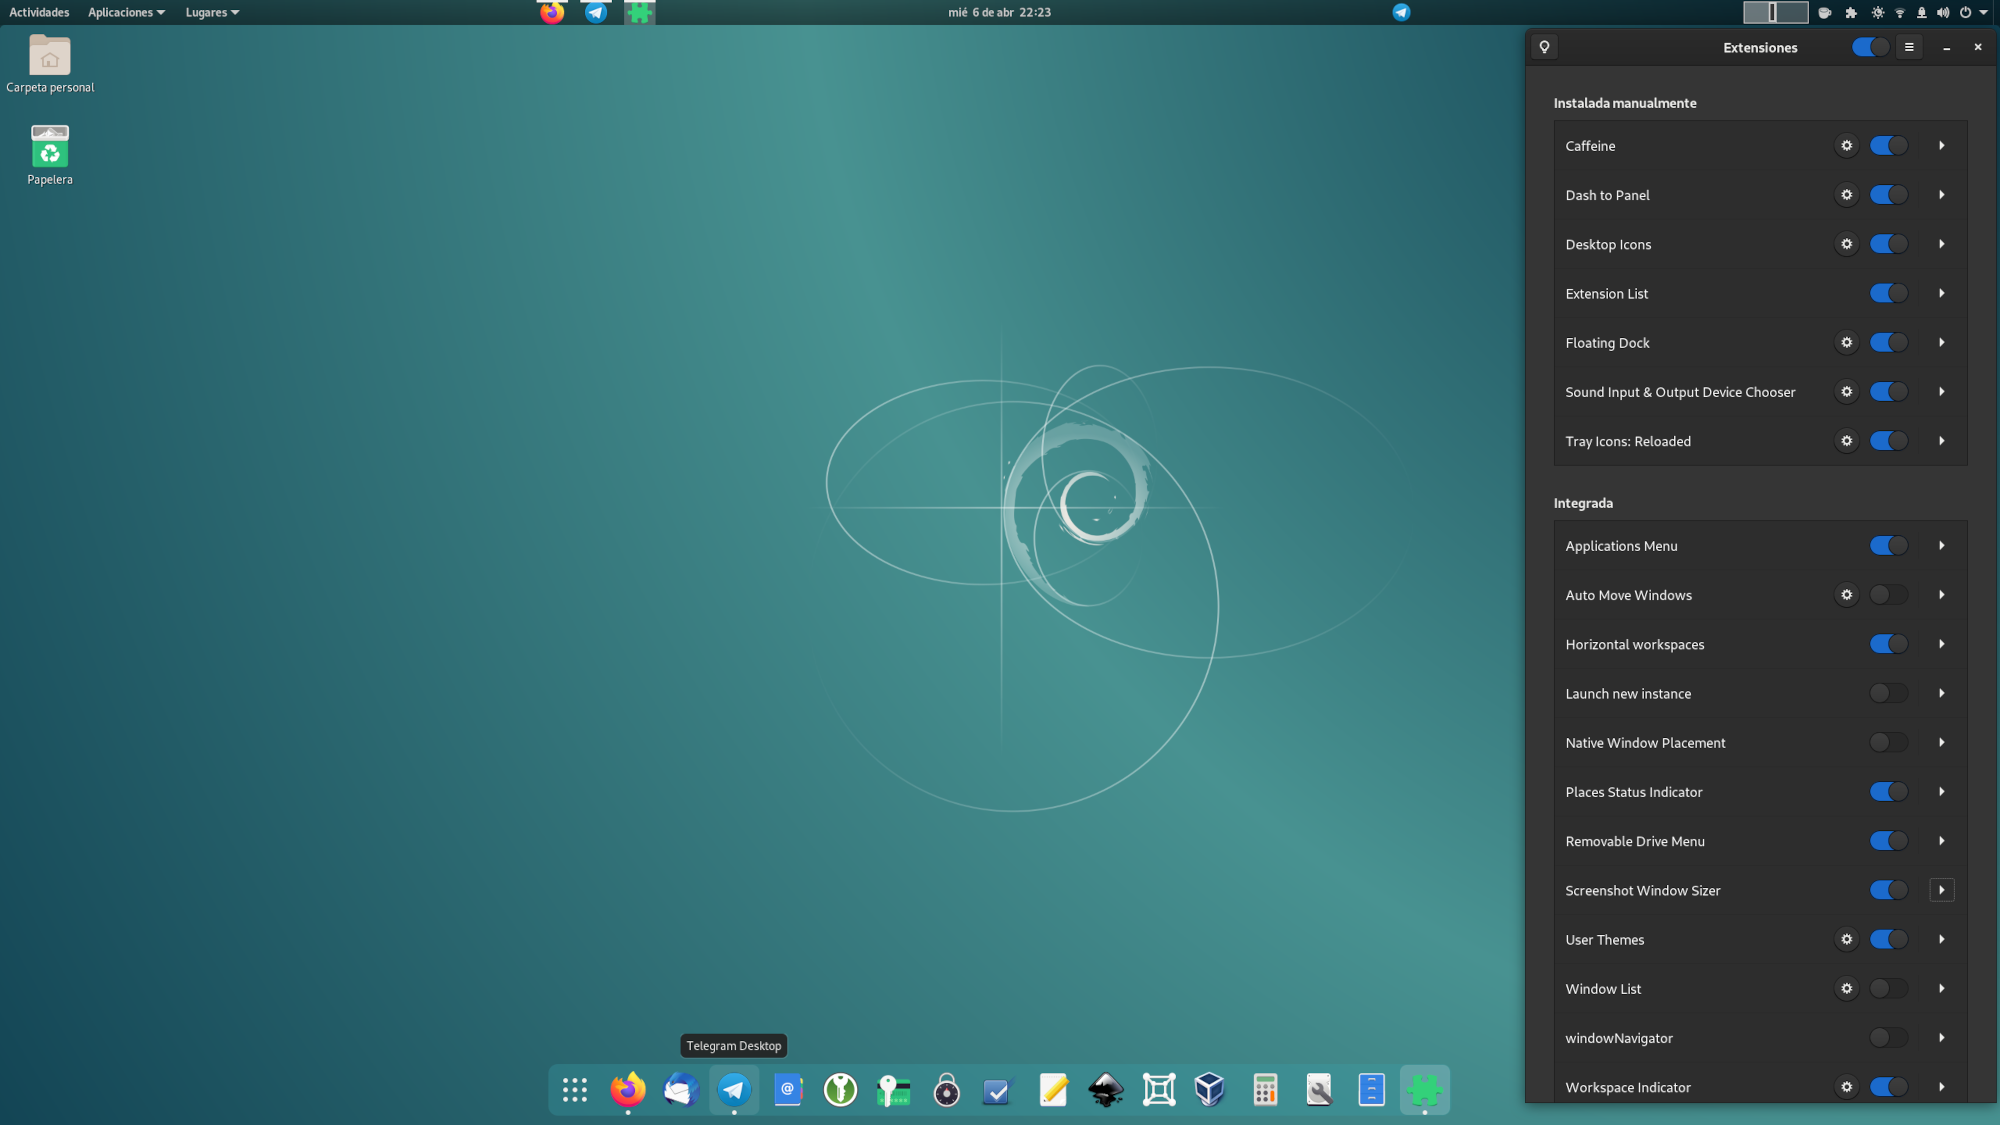Turn on Native Window Placement switch

1889,743
